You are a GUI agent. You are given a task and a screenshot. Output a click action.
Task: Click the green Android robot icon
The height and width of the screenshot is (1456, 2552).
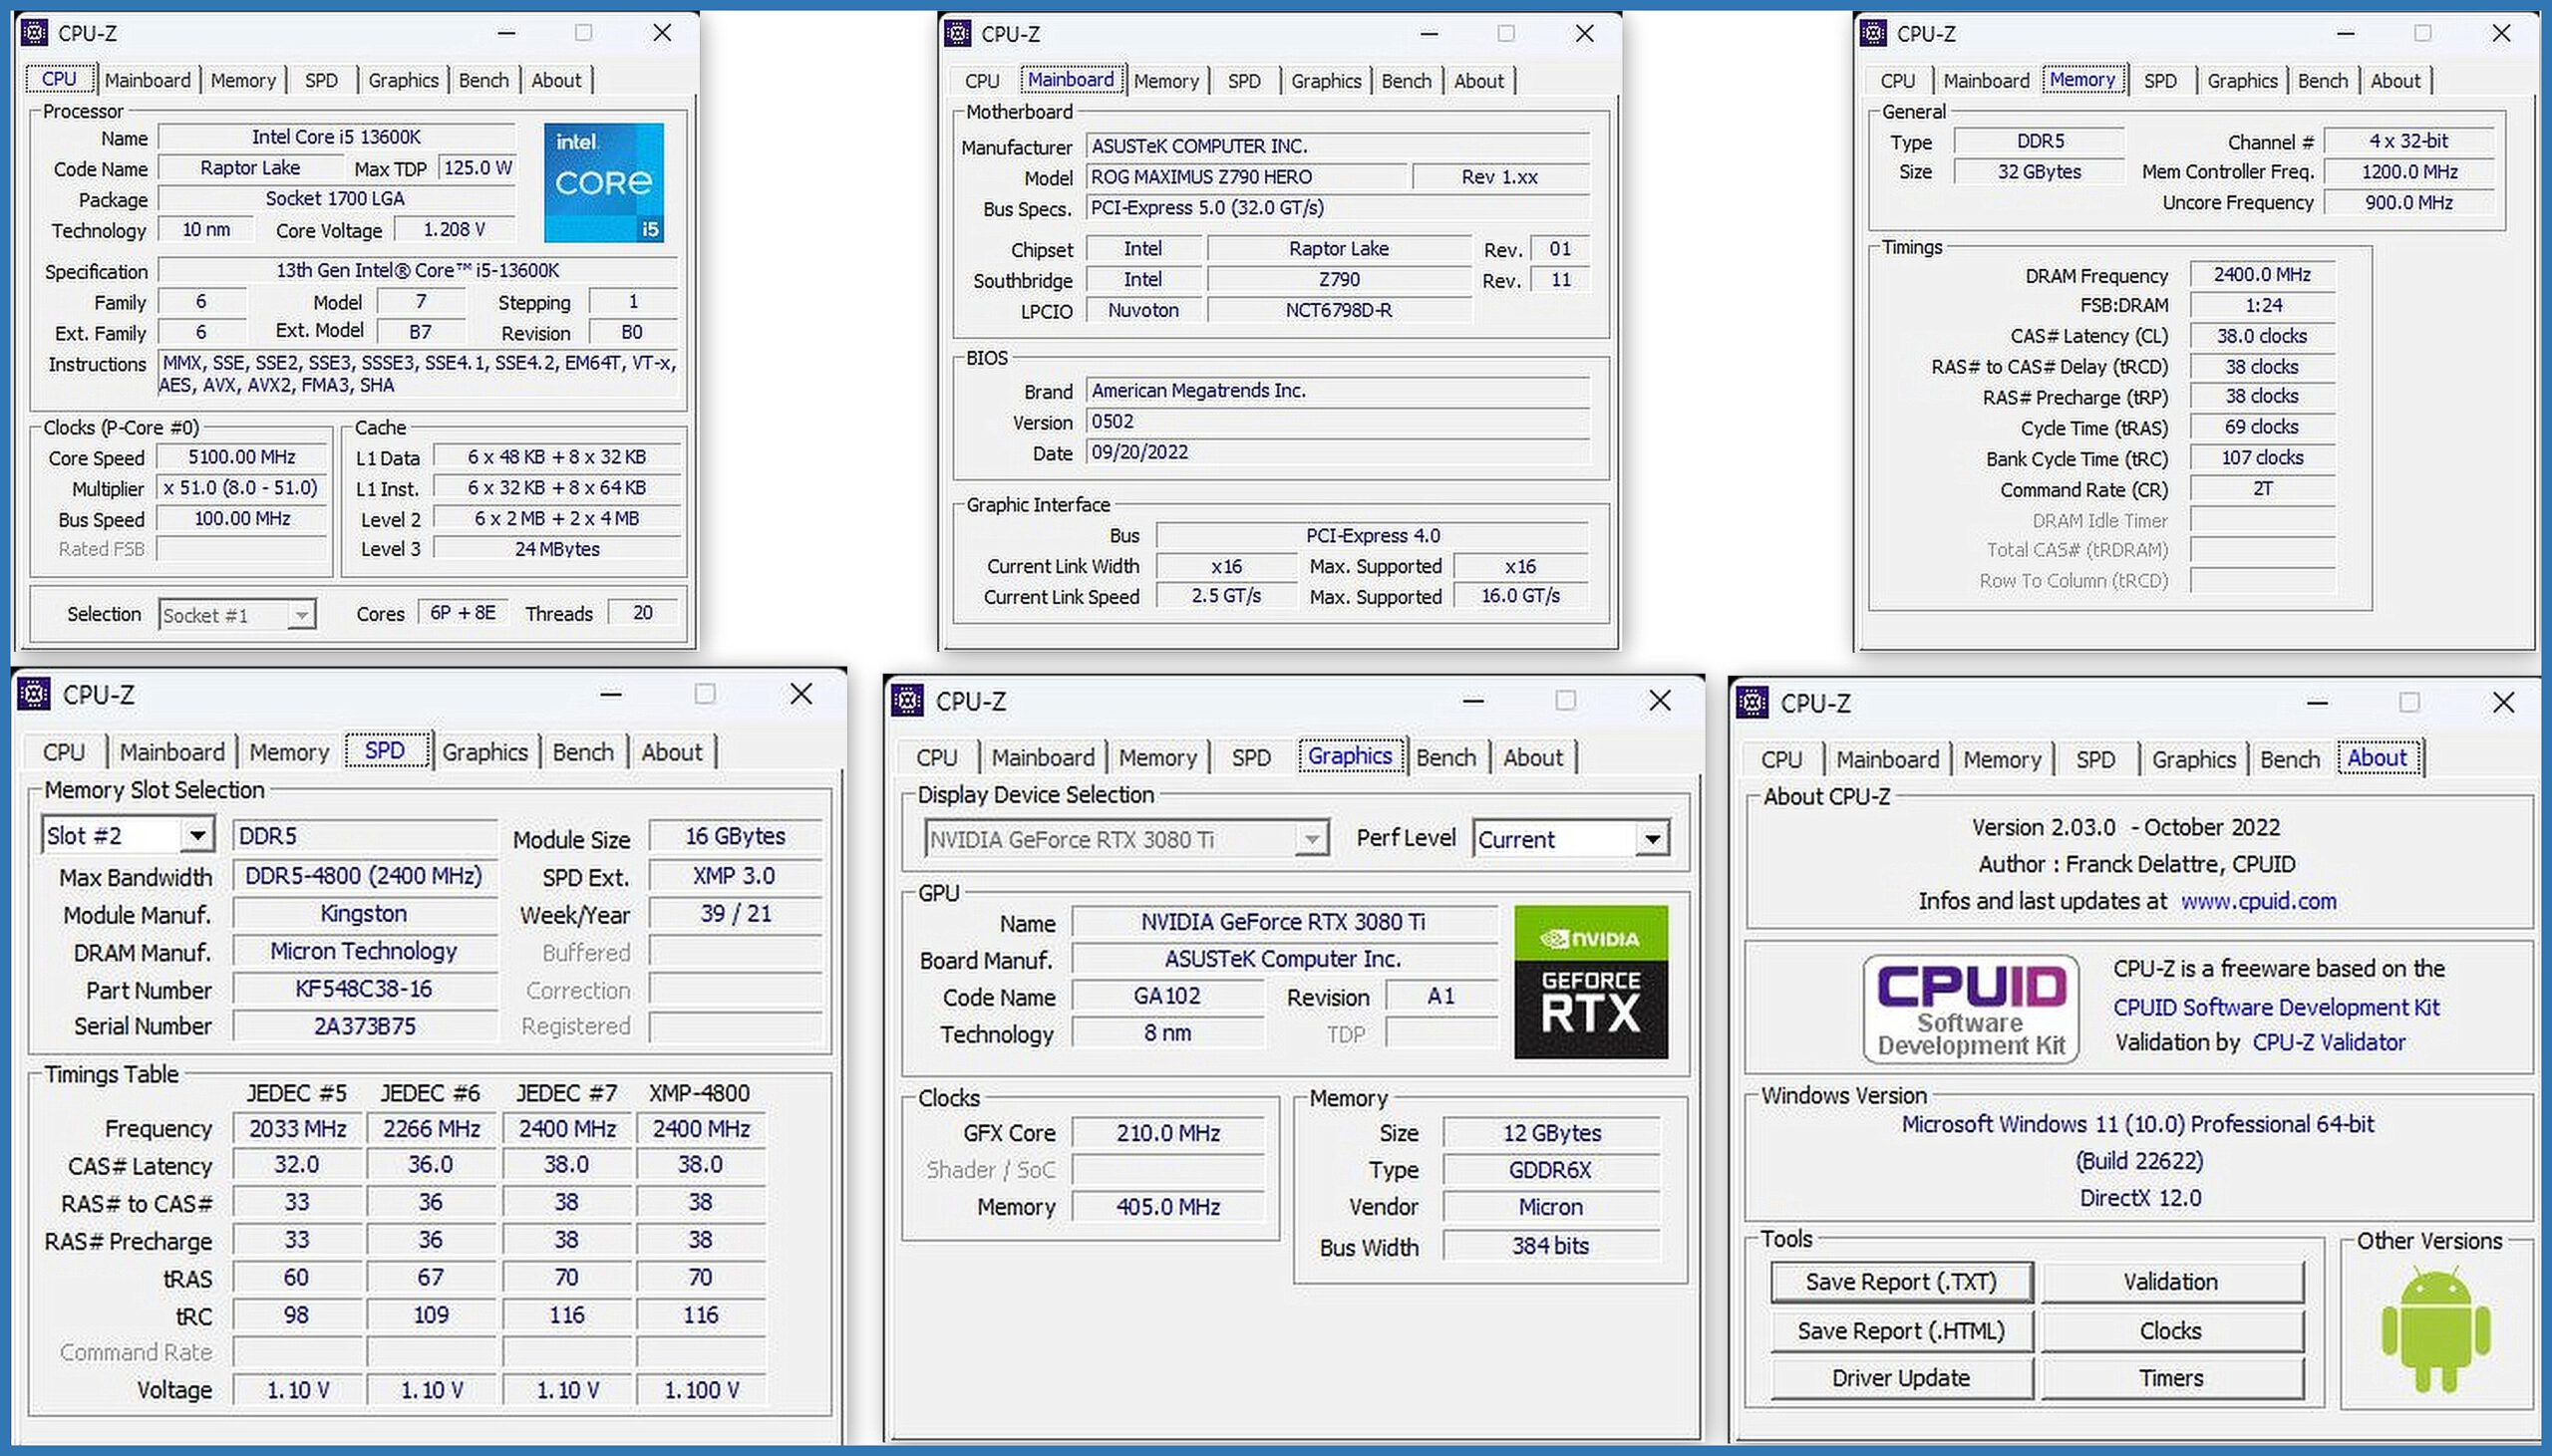(x=2436, y=1328)
